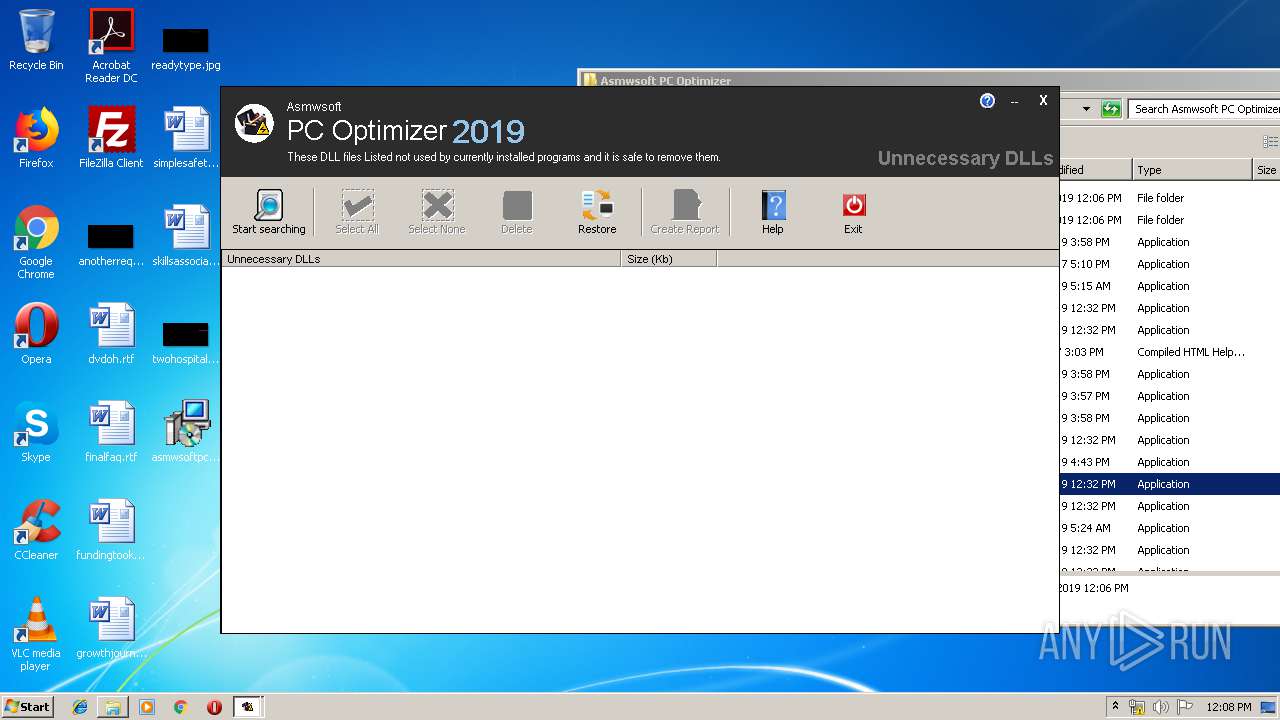Click the Start searching toolbar icon

pos(268,212)
